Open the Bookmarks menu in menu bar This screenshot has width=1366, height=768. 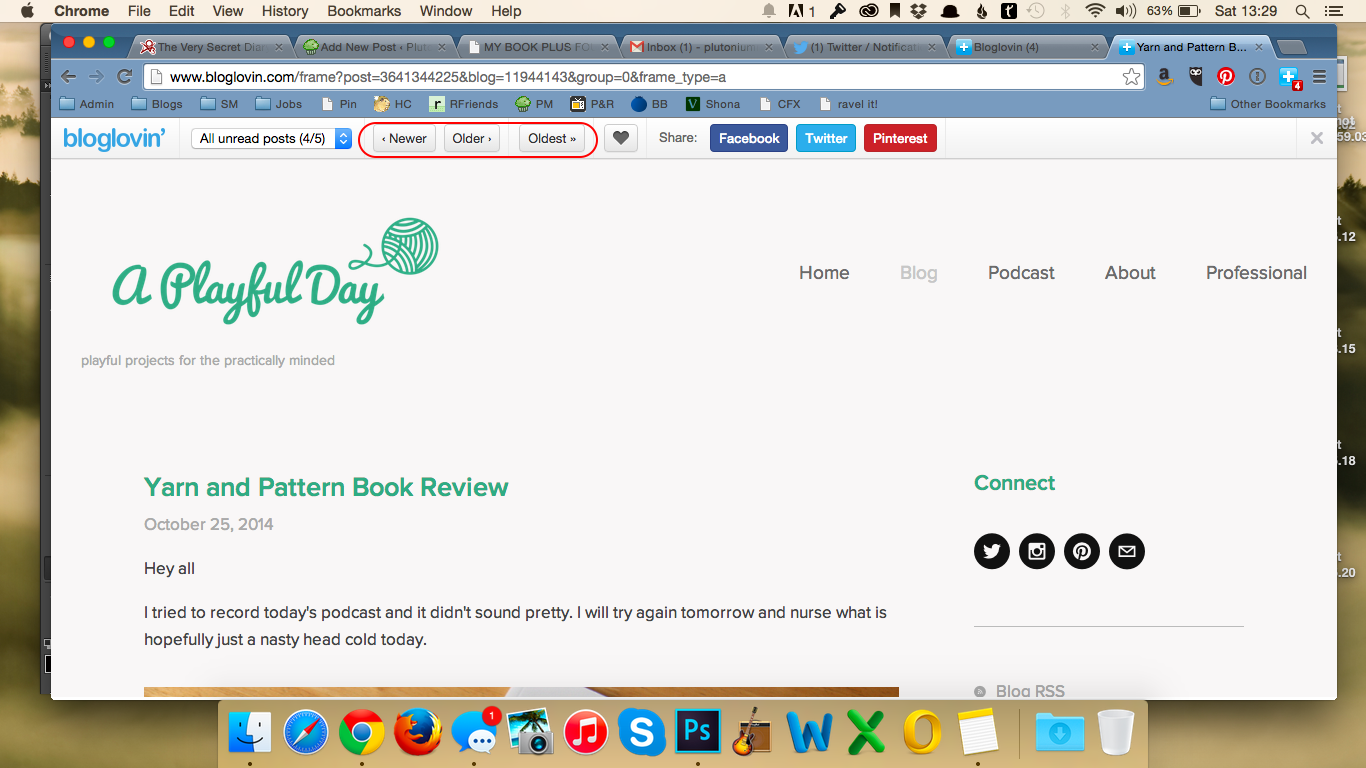[x=364, y=11]
